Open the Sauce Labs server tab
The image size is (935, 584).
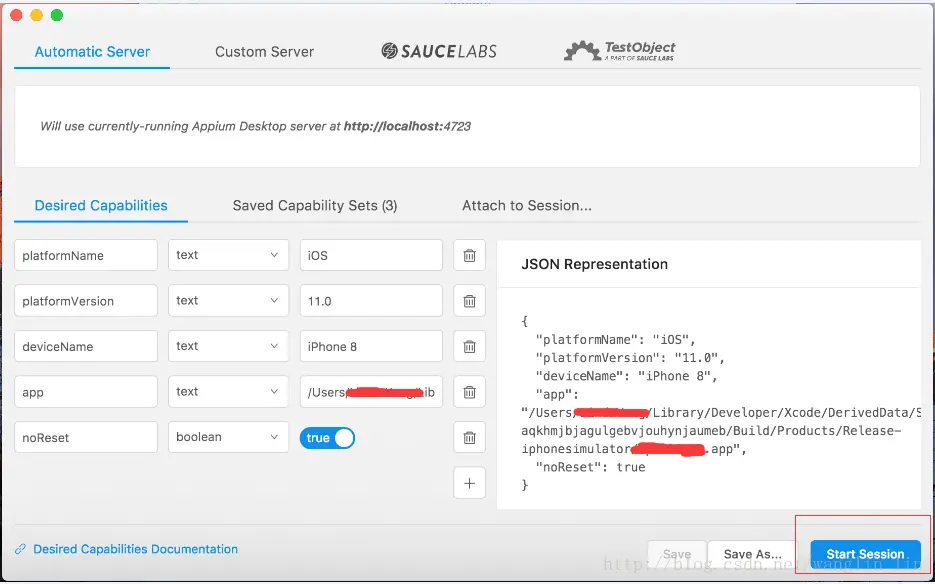click(439, 51)
